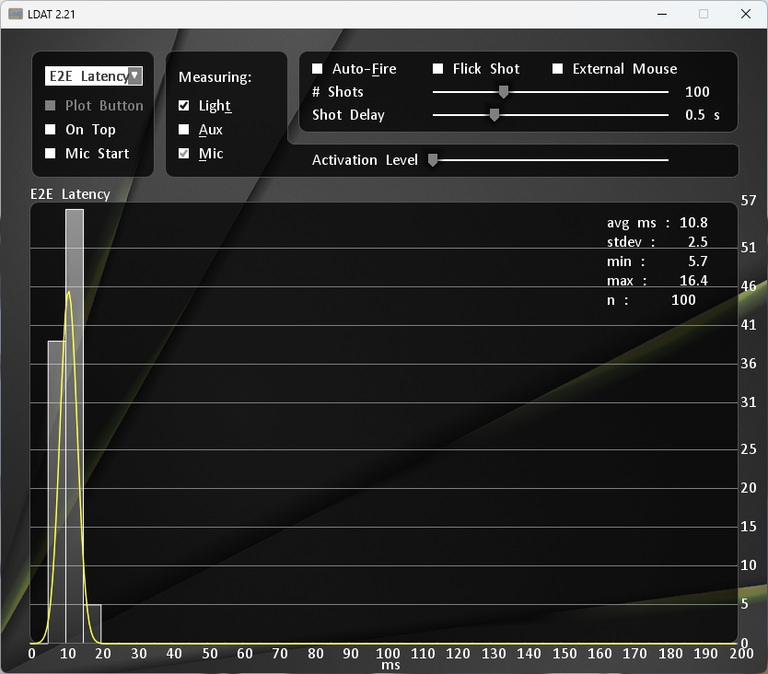Tick the Aux measuring checkbox
Screen dimensions: 768x674
[x=184, y=129]
